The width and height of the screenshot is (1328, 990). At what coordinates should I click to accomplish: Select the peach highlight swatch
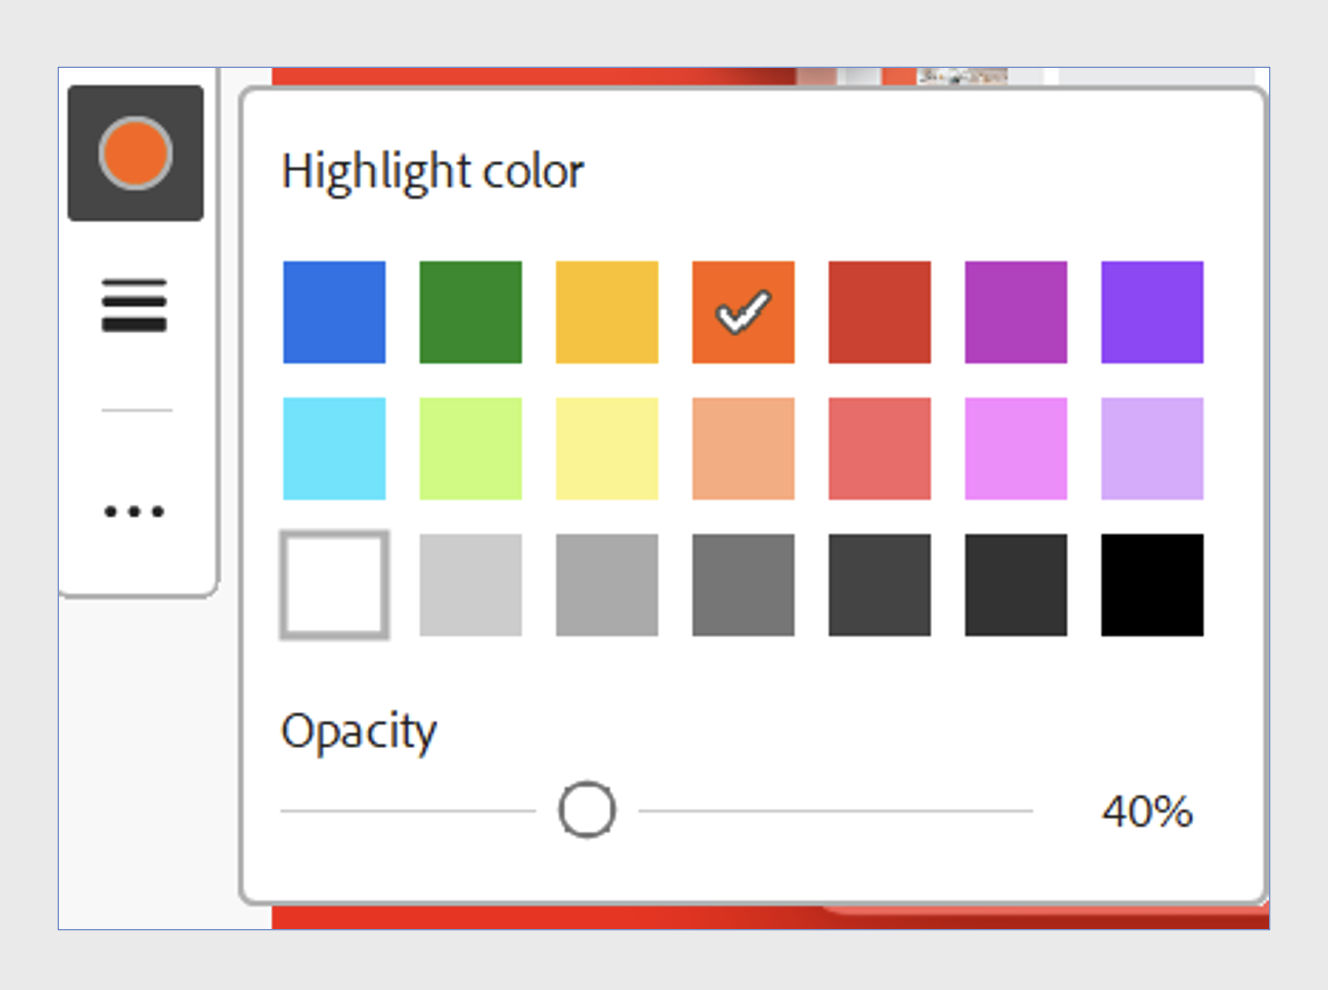(743, 449)
